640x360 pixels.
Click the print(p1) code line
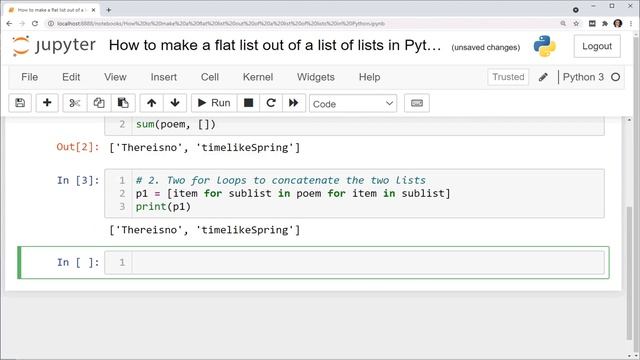[163, 207]
